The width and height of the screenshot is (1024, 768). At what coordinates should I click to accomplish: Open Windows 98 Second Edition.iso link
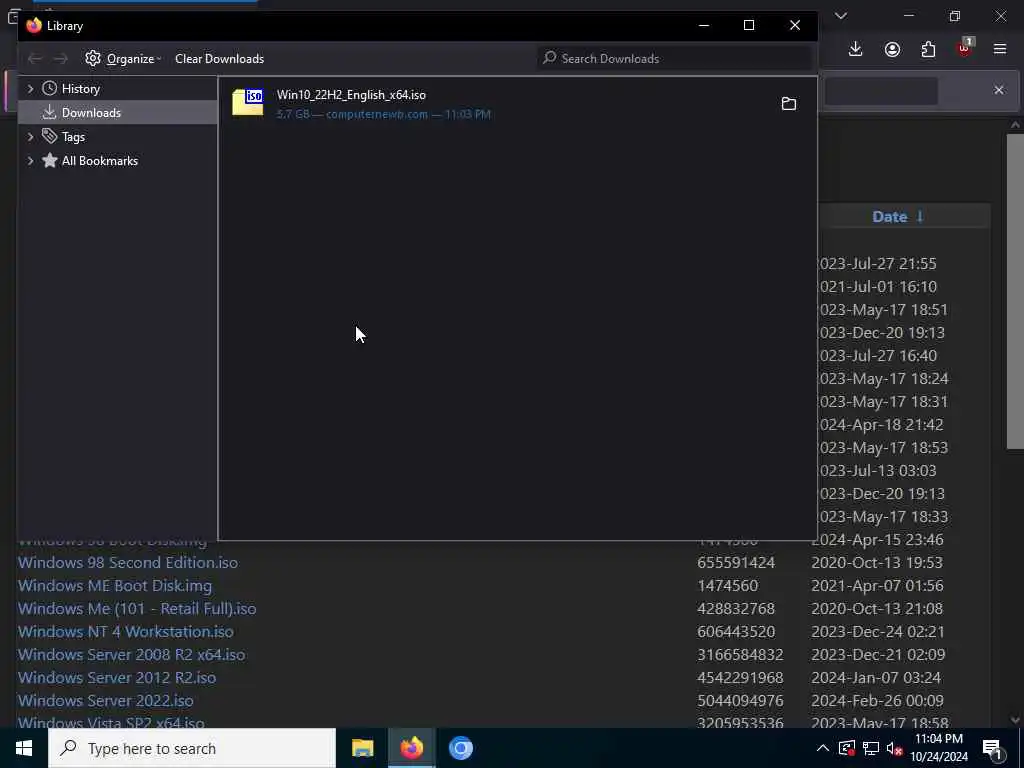(128, 562)
